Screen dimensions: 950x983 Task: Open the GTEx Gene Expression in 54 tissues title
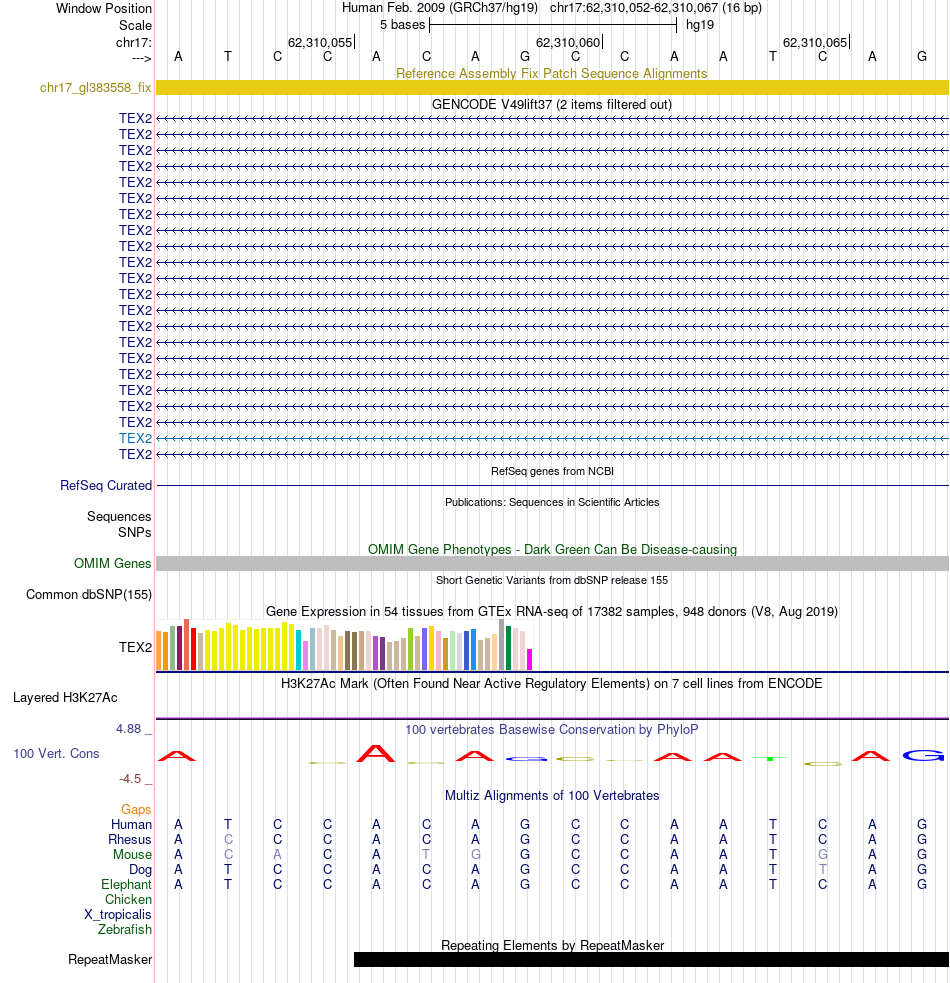(552, 611)
